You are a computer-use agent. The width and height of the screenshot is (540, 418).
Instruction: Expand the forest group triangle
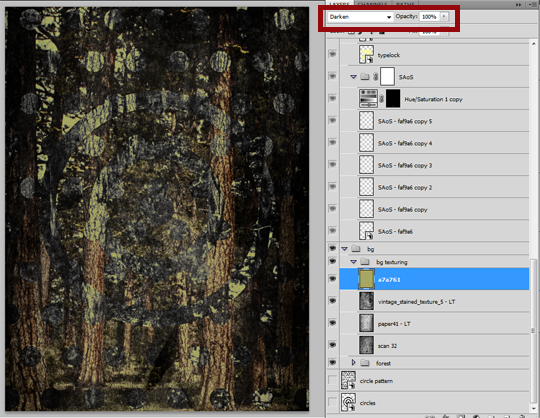tap(353, 363)
